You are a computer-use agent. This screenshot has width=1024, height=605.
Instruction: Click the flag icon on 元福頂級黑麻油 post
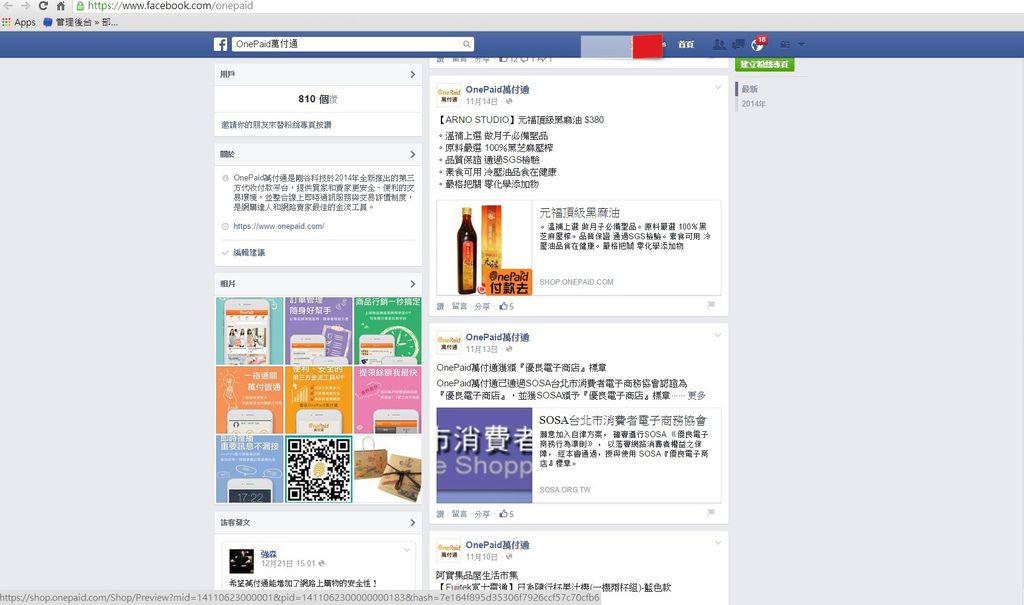711,305
